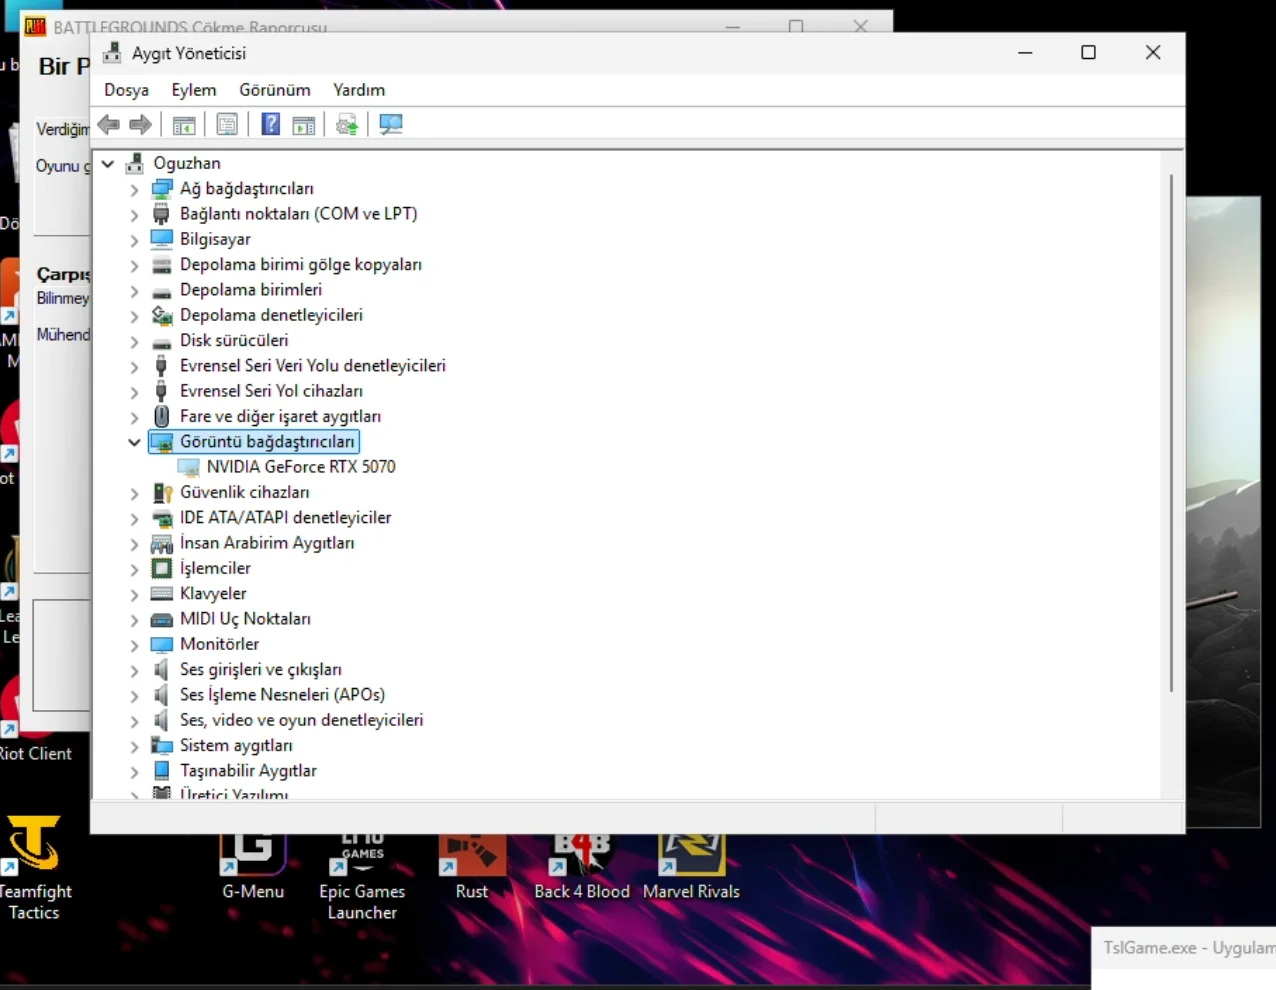The image size is (1276, 990).
Task: Expand Taşınabilir Aygıtlar node arrow
Action: [134, 771]
